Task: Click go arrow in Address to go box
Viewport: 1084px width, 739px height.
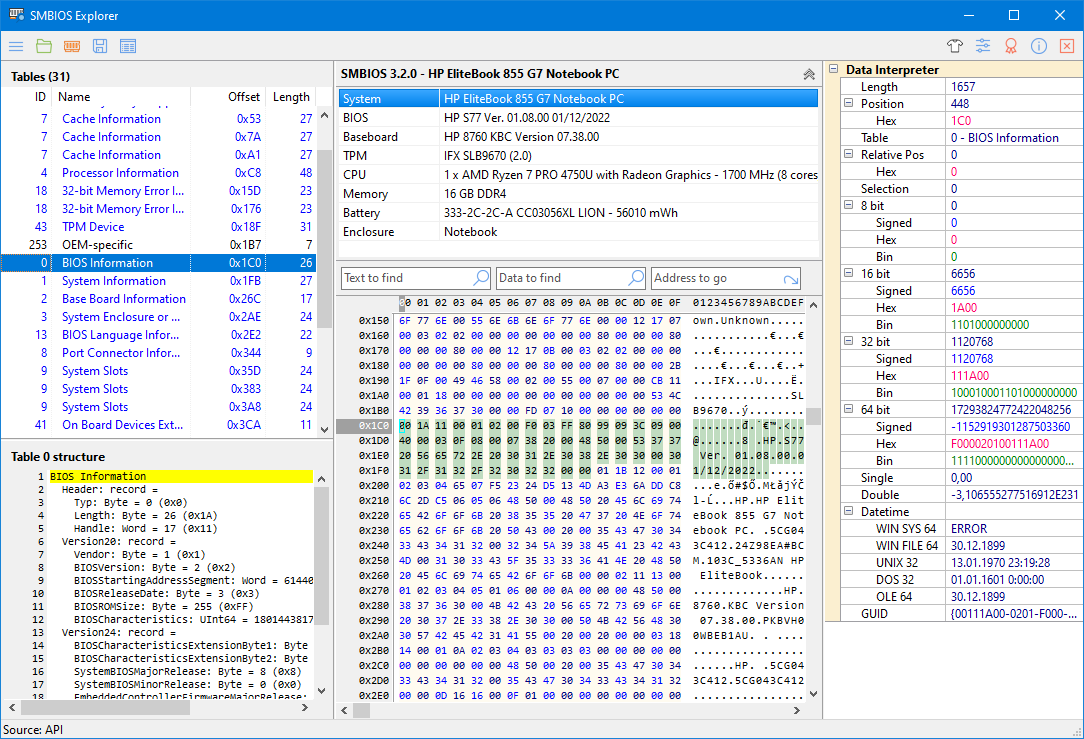Action: coord(791,279)
